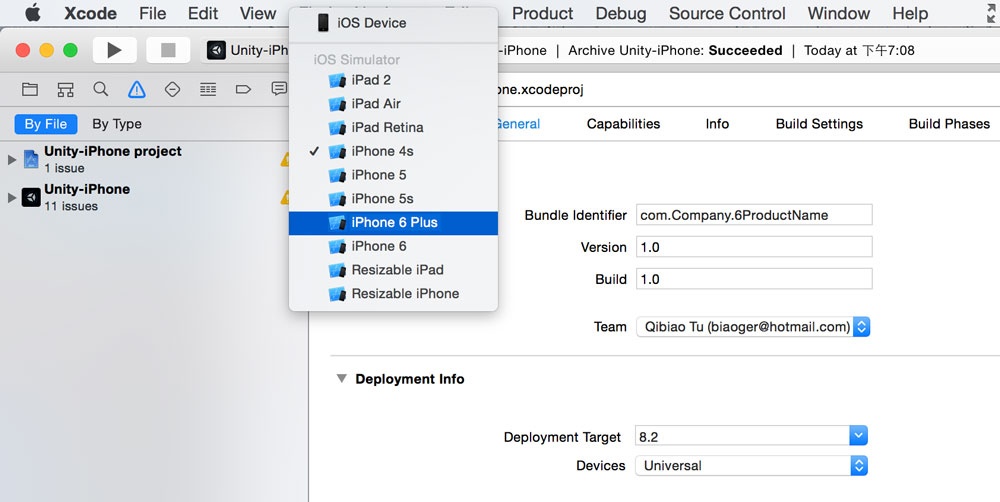1000x502 pixels.
Task: Open the Find navigator magnifier icon
Action: 101,89
